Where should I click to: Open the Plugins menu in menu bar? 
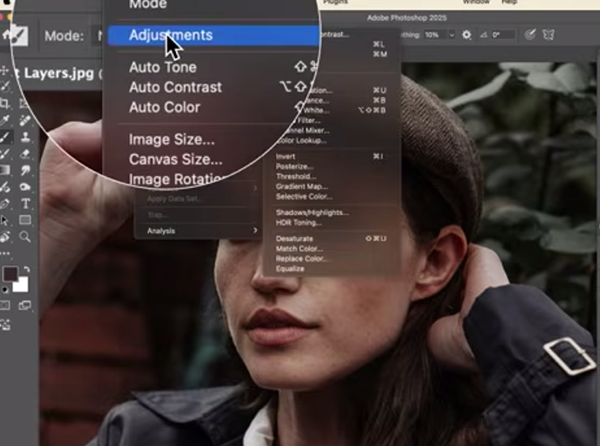tap(335, 2)
